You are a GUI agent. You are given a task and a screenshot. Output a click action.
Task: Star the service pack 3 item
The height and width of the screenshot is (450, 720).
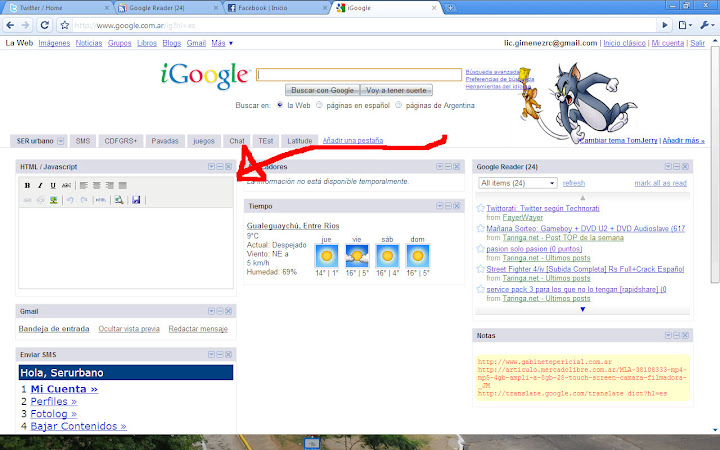[x=480, y=289]
